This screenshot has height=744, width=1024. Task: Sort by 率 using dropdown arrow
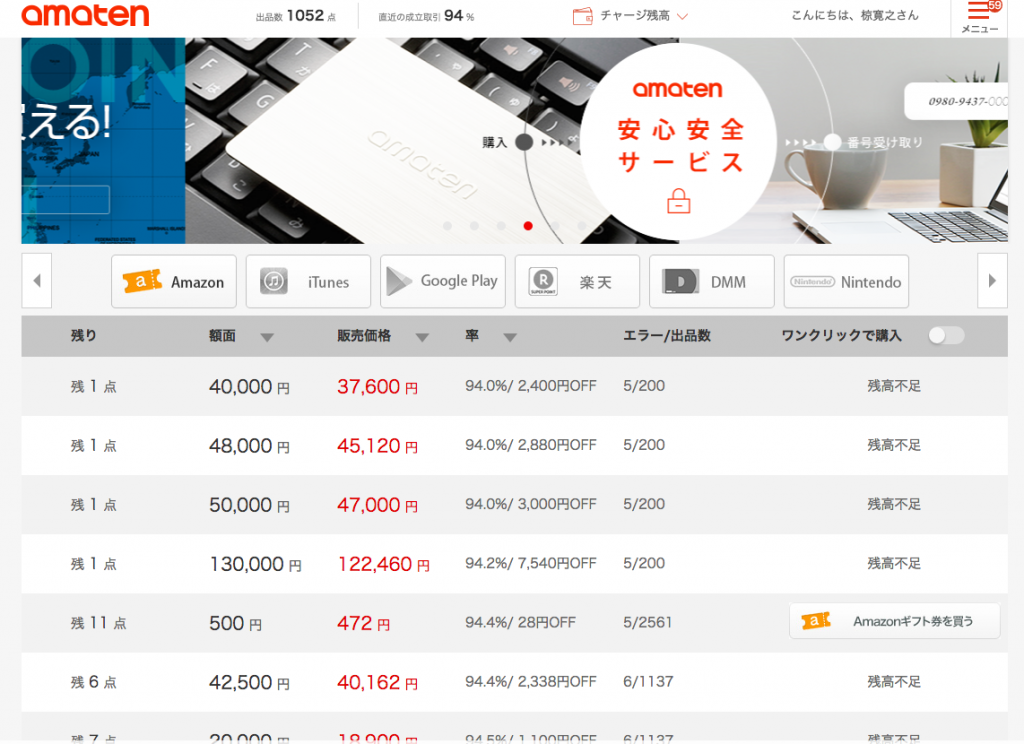click(510, 338)
